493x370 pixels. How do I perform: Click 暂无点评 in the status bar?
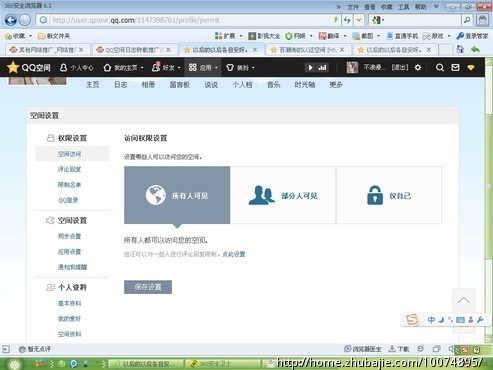35,349
